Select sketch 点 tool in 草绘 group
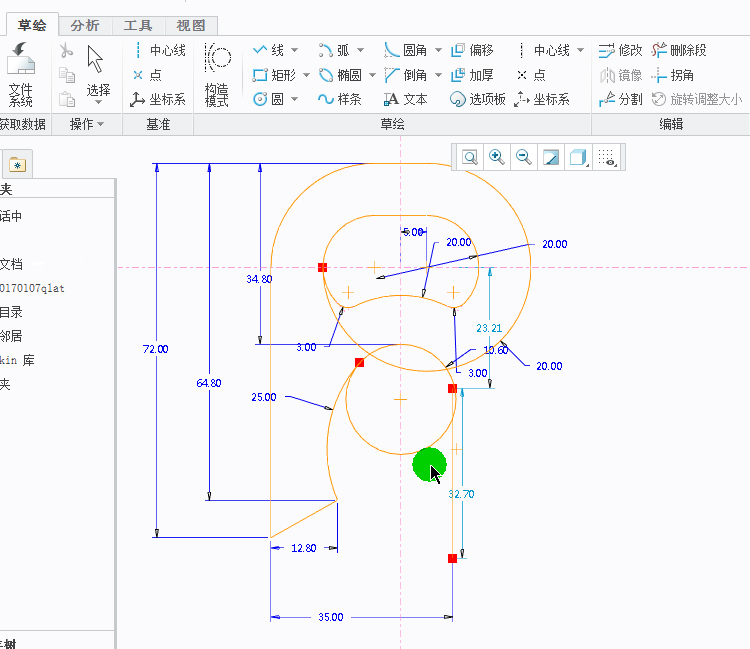Image resolution: width=750 pixels, height=649 pixels. [x=531, y=75]
